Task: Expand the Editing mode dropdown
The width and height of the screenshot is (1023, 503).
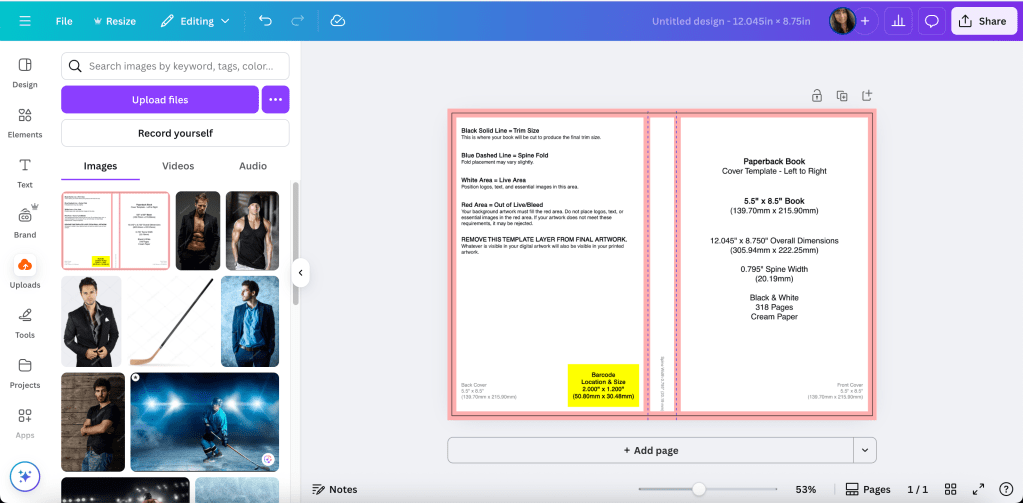Action: [195, 21]
